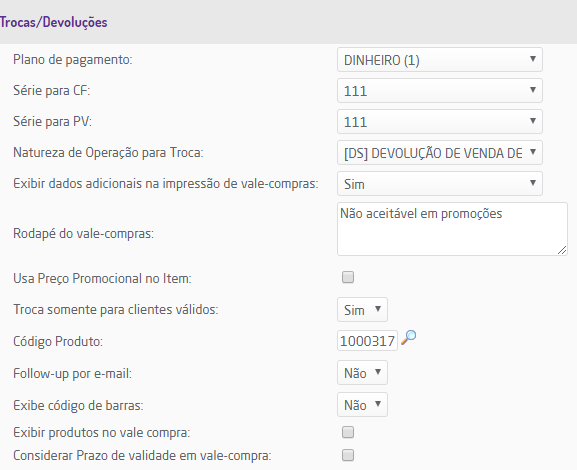Click the Trocas/Devoluções section header
This screenshot has height=470, width=577.
tap(53, 22)
